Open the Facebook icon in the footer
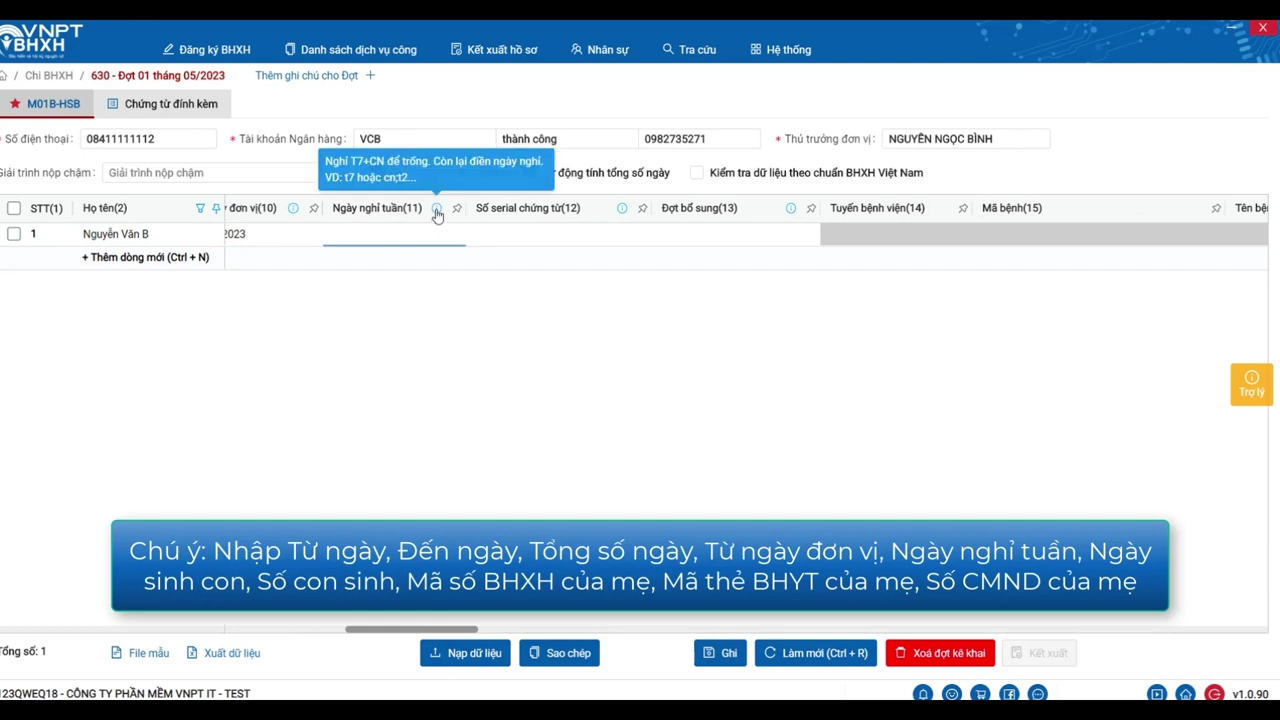 (x=1009, y=694)
